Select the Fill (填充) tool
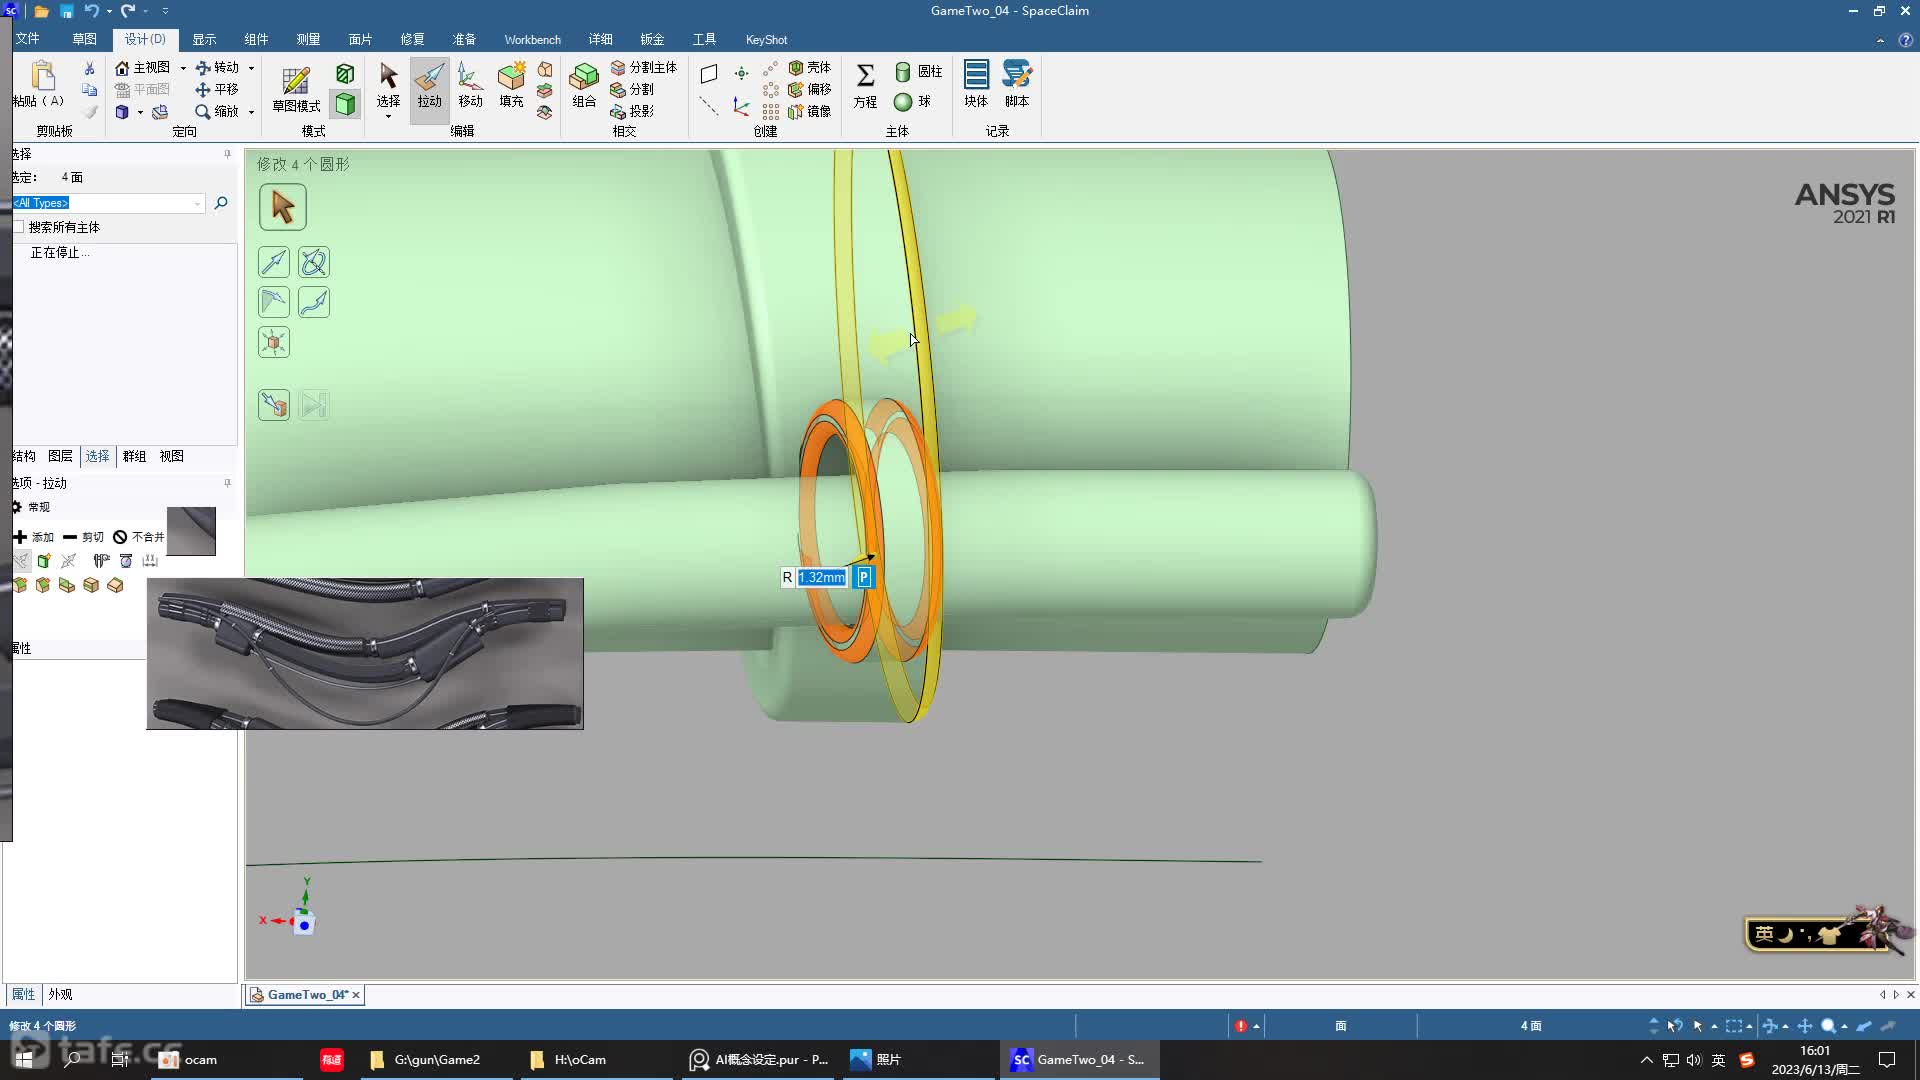This screenshot has width=1920, height=1080. [x=511, y=86]
